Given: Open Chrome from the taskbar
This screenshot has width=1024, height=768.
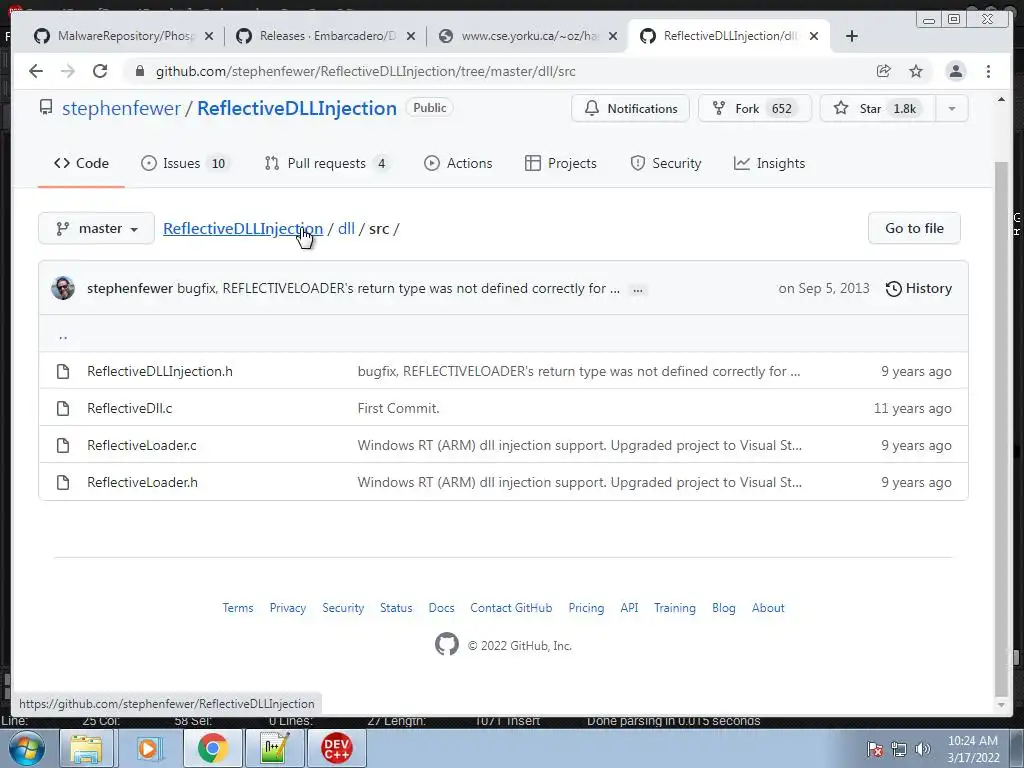Looking at the screenshot, I should tap(212, 748).
